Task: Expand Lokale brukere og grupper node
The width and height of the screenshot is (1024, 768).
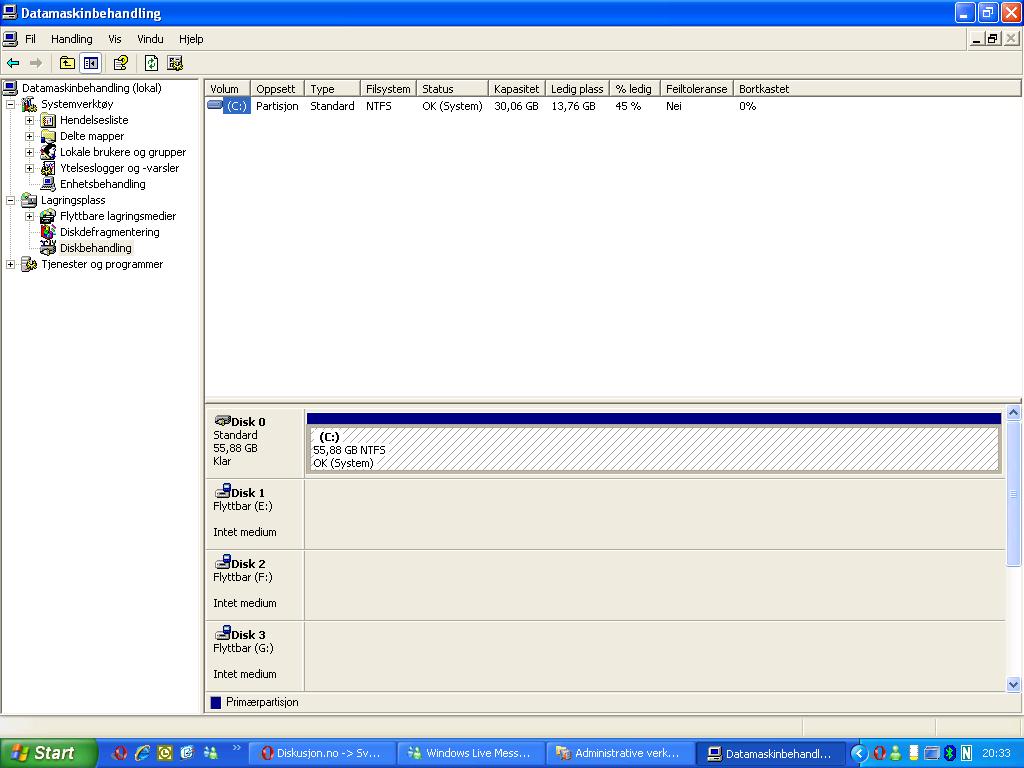Action: tap(29, 152)
